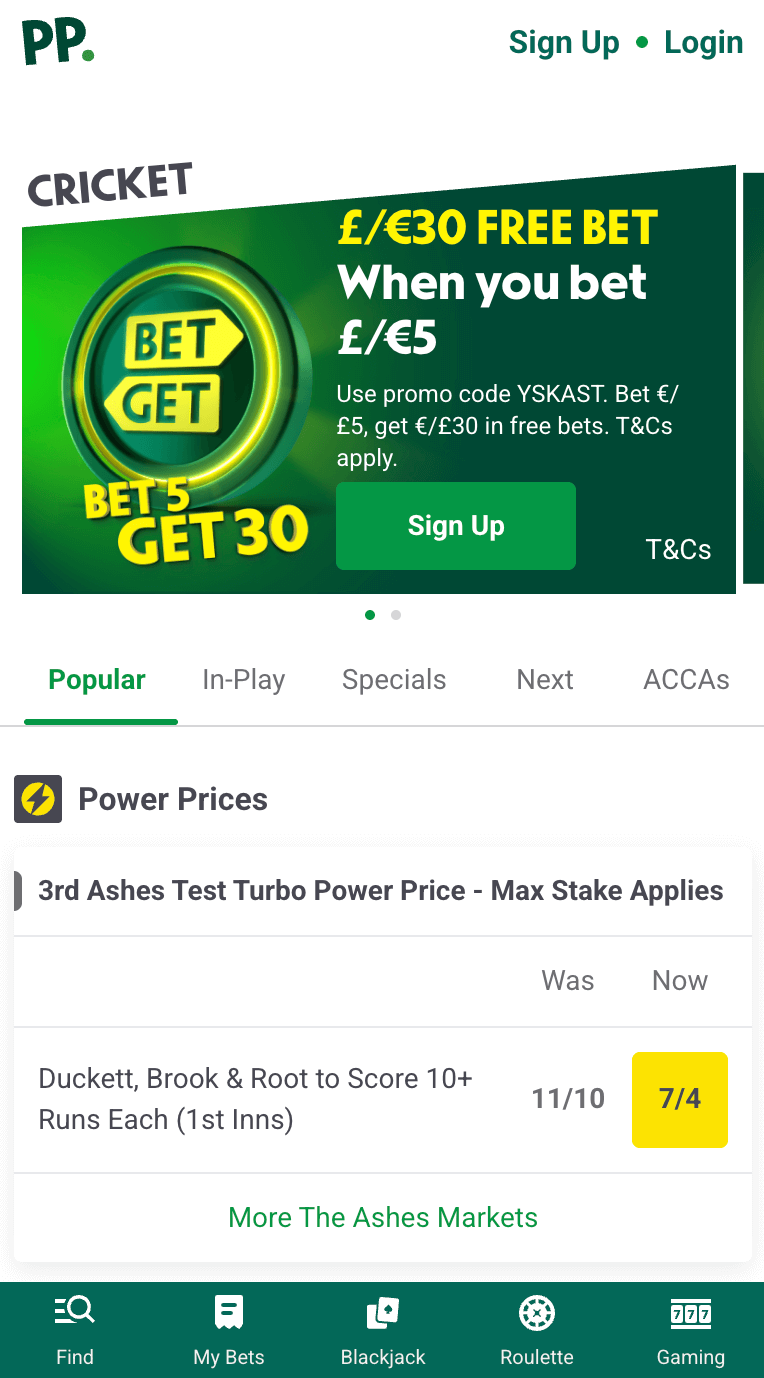Open the T&Cs link on the banner

[x=678, y=549]
